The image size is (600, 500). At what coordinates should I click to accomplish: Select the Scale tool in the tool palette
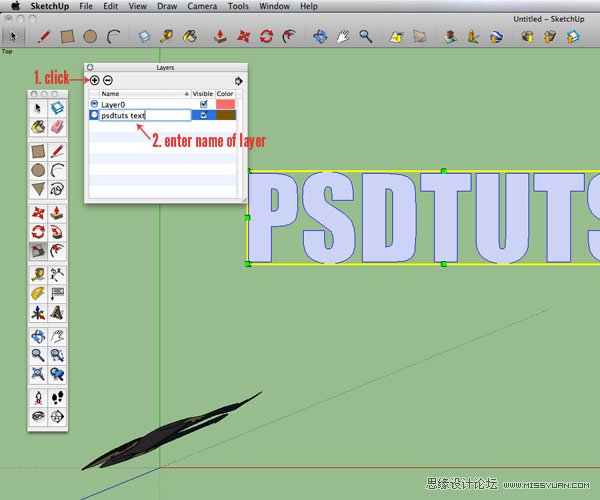pos(38,251)
